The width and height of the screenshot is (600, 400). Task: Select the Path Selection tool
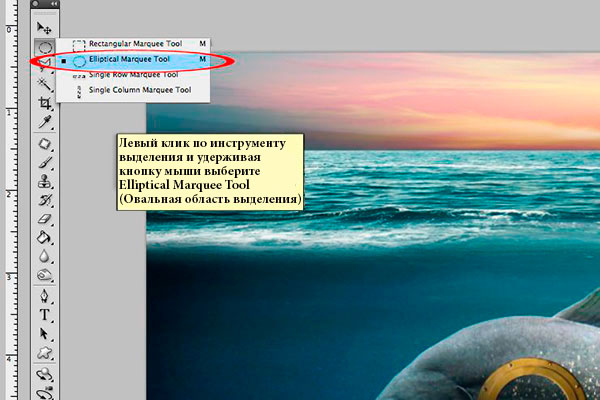(44, 334)
